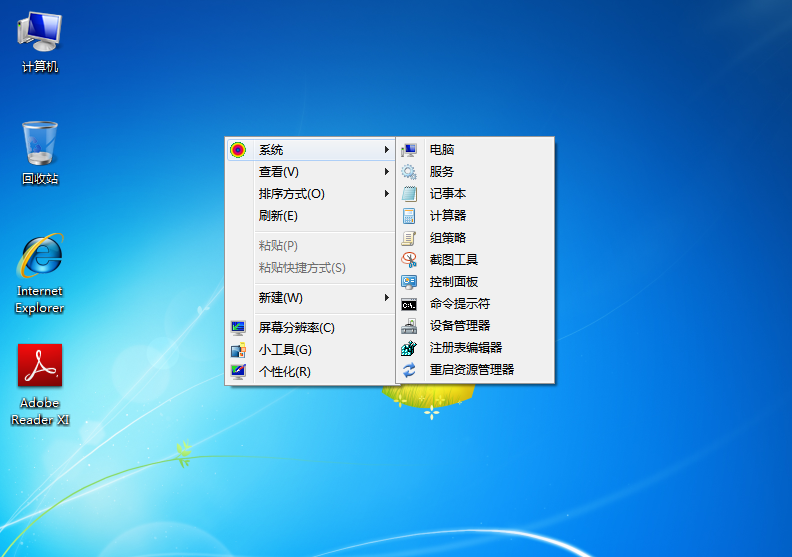This screenshot has width=792, height=557.
Task: Select 重启资源管理器 from the submenu
Action: (x=475, y=370)
